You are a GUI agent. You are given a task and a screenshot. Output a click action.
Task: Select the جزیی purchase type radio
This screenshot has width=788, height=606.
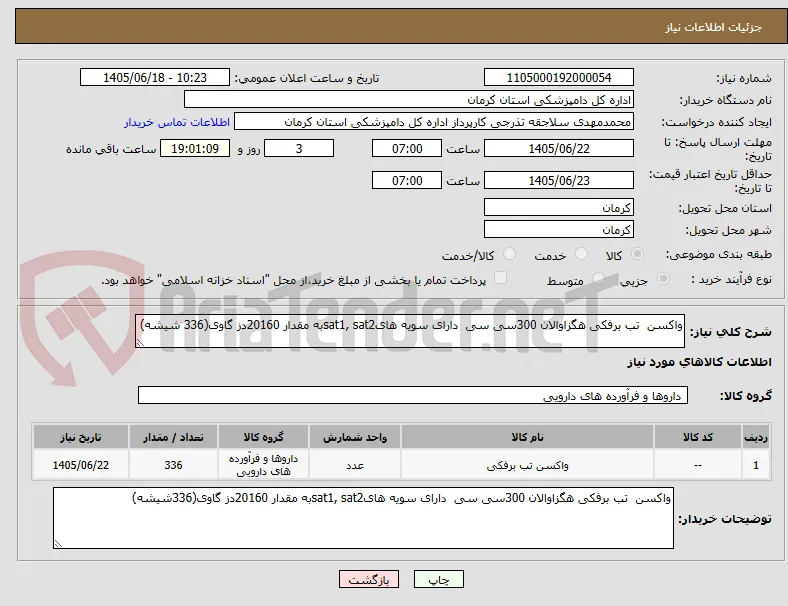663,278
